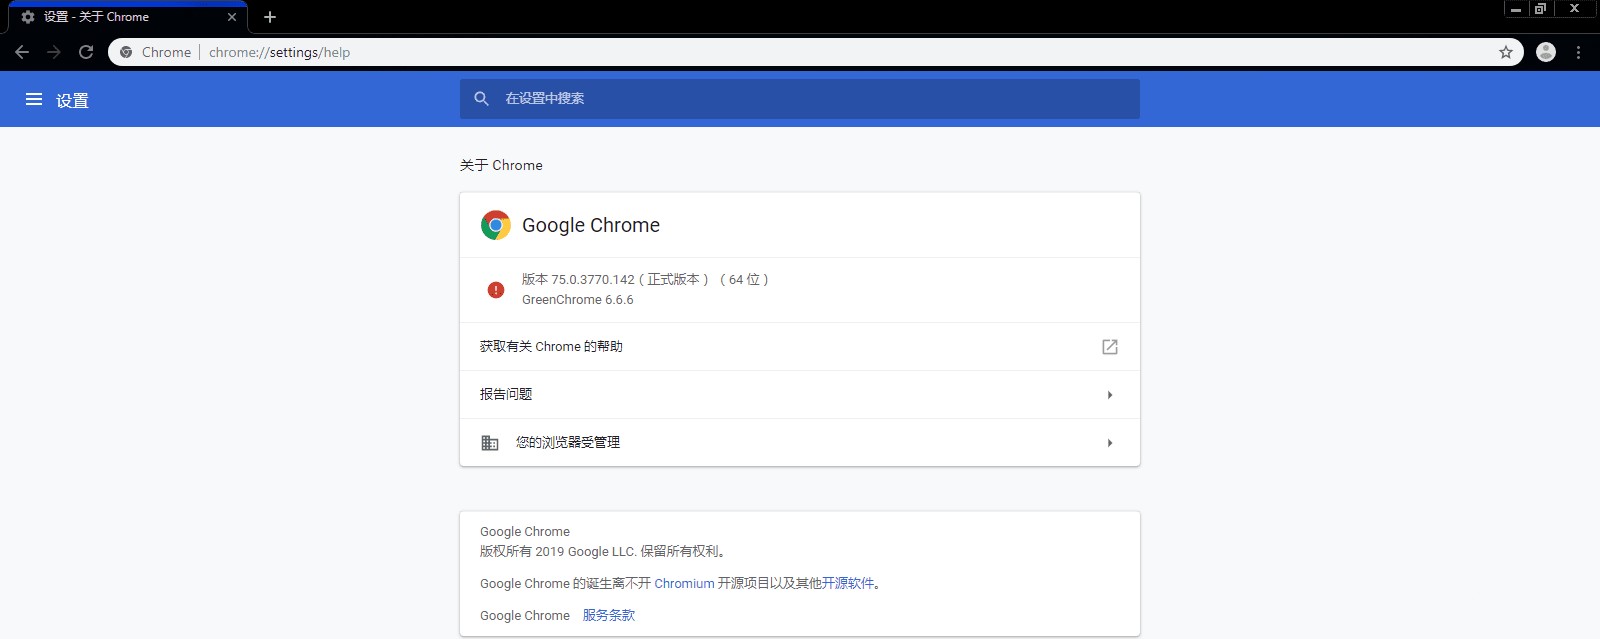Close the browser window
The image size is (1600, 639).
[x=1575, y=9]
